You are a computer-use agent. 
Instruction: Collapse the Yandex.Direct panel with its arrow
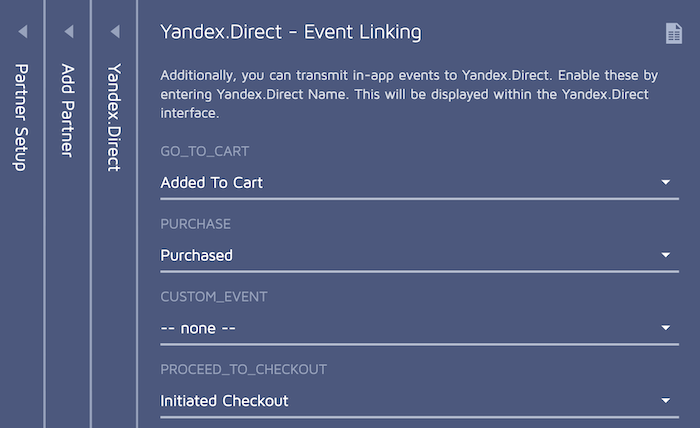click(x=114, y=32)
